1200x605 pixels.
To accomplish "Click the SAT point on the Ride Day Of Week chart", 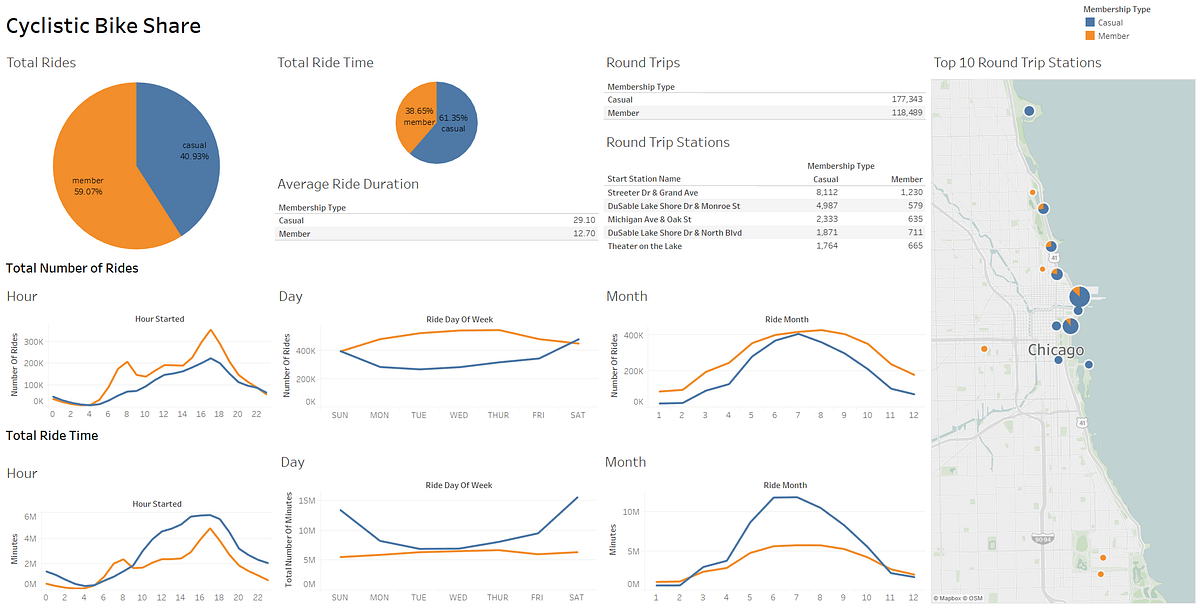I will (577, 340).
